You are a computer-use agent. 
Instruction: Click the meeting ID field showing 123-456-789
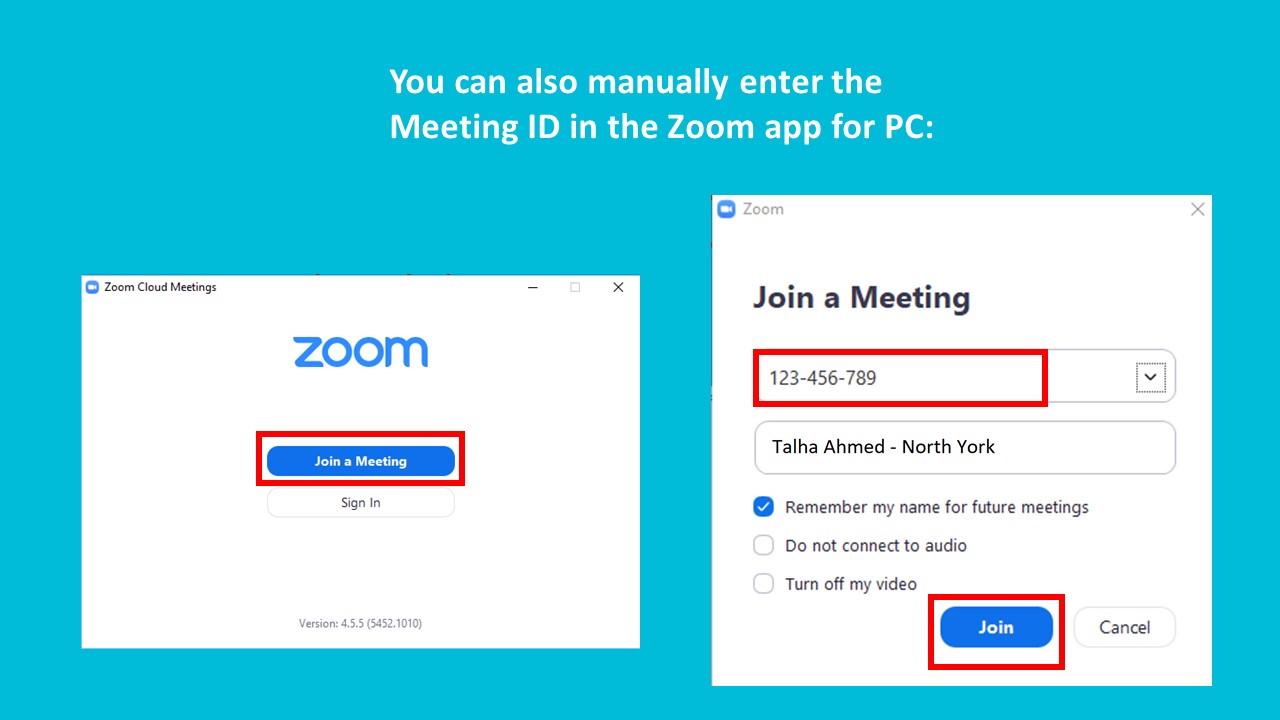pos(965,378)
